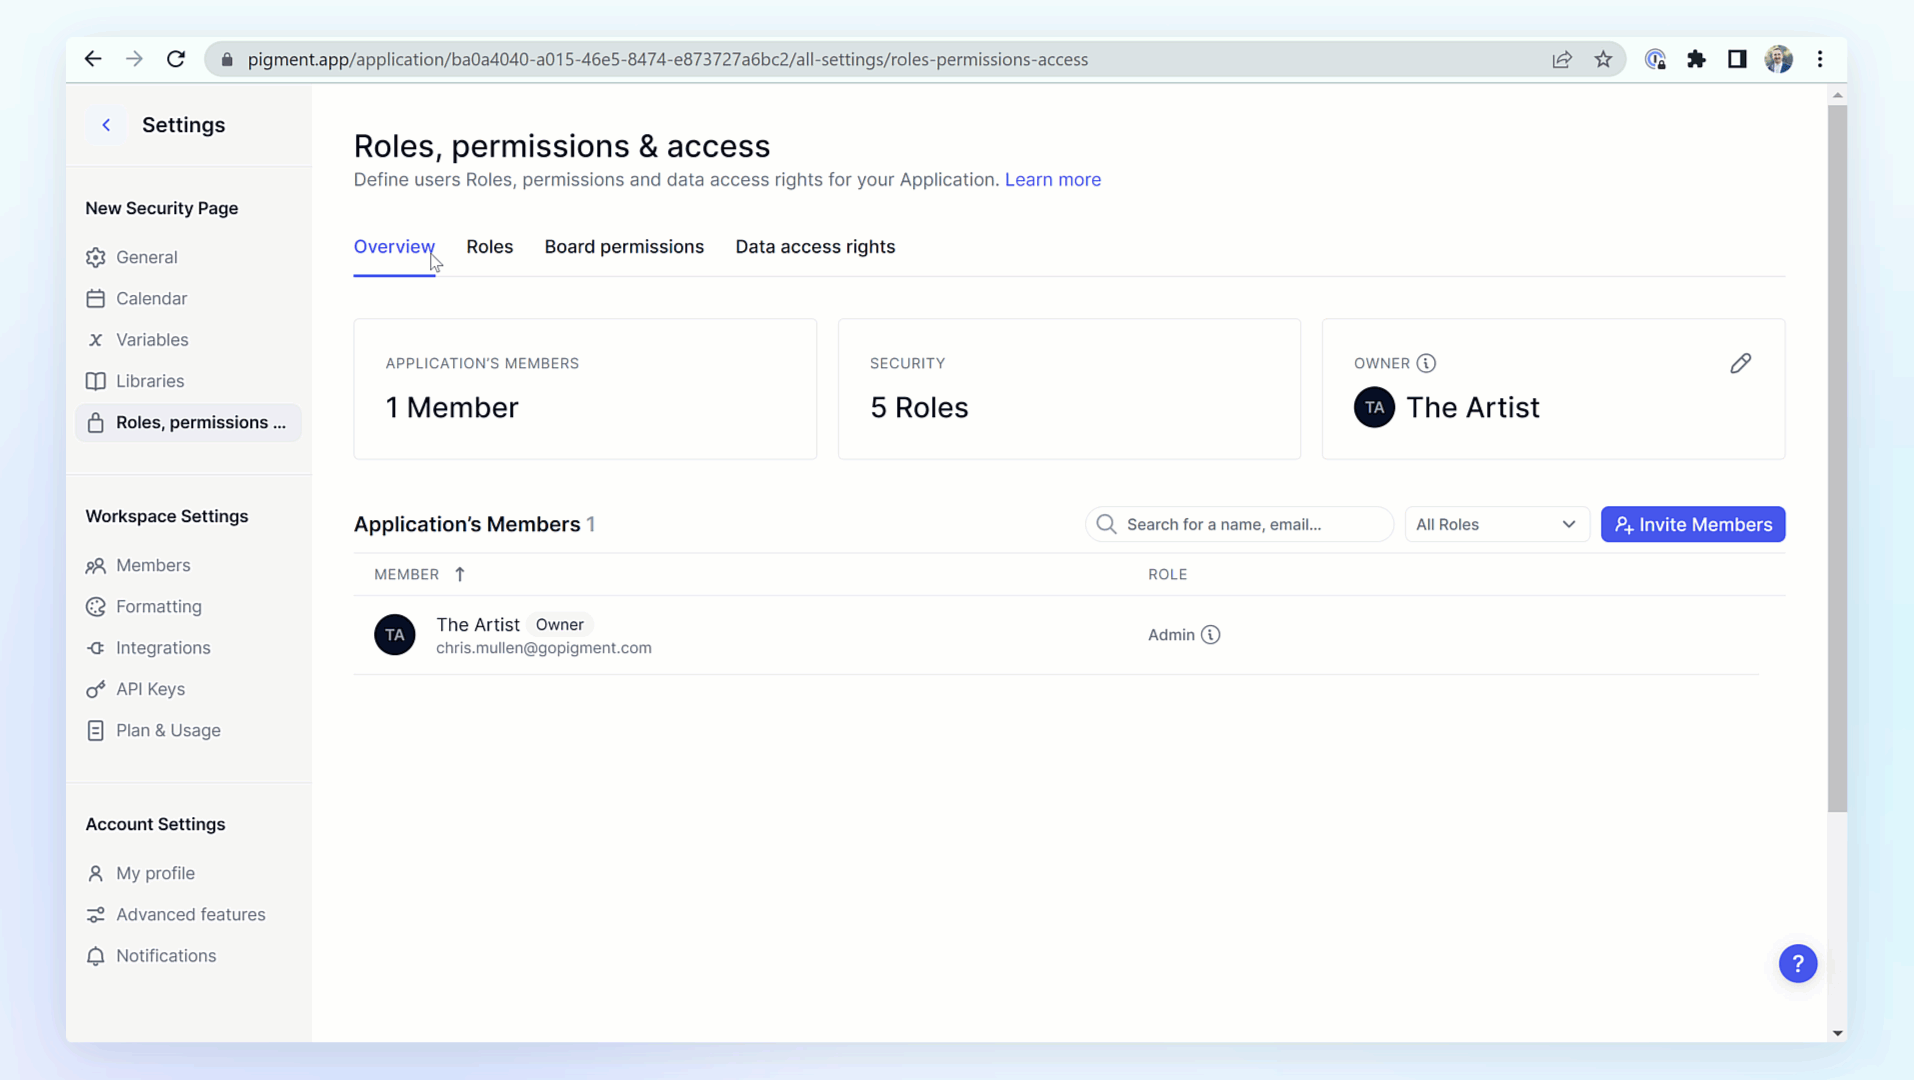Click the address bar URL

point(668,59)
